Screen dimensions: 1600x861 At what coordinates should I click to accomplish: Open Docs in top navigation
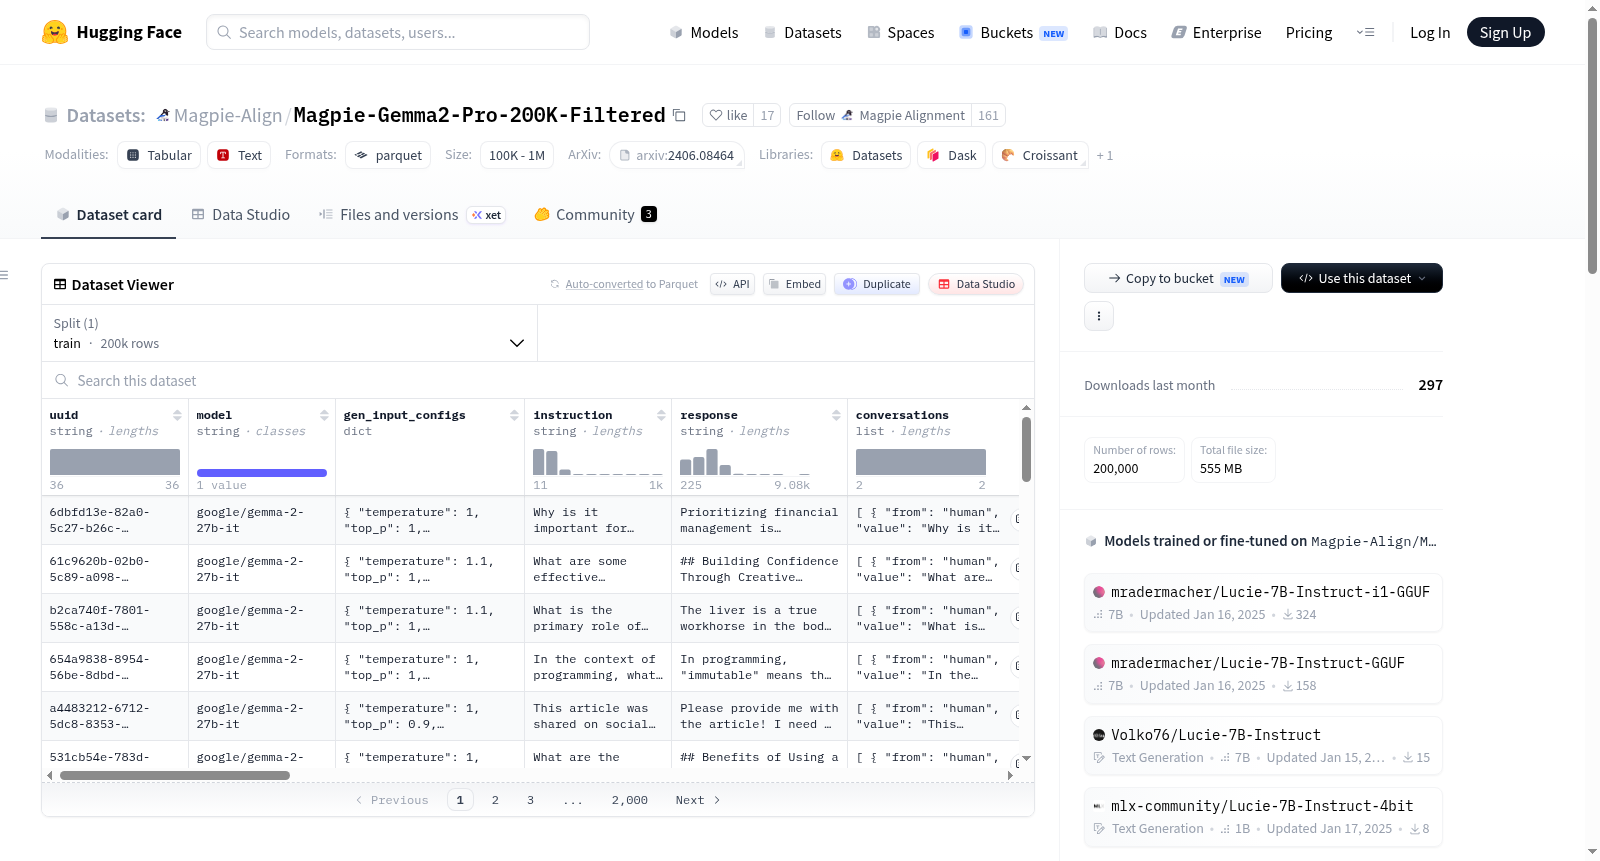[x=1120, y=32]
